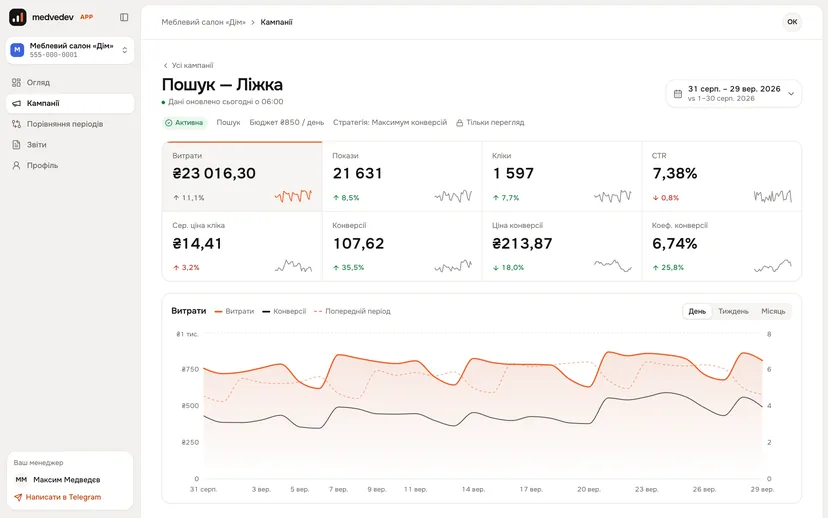Click the Активна status check icon
Screen dimensions: 828x518
(169, 123)
